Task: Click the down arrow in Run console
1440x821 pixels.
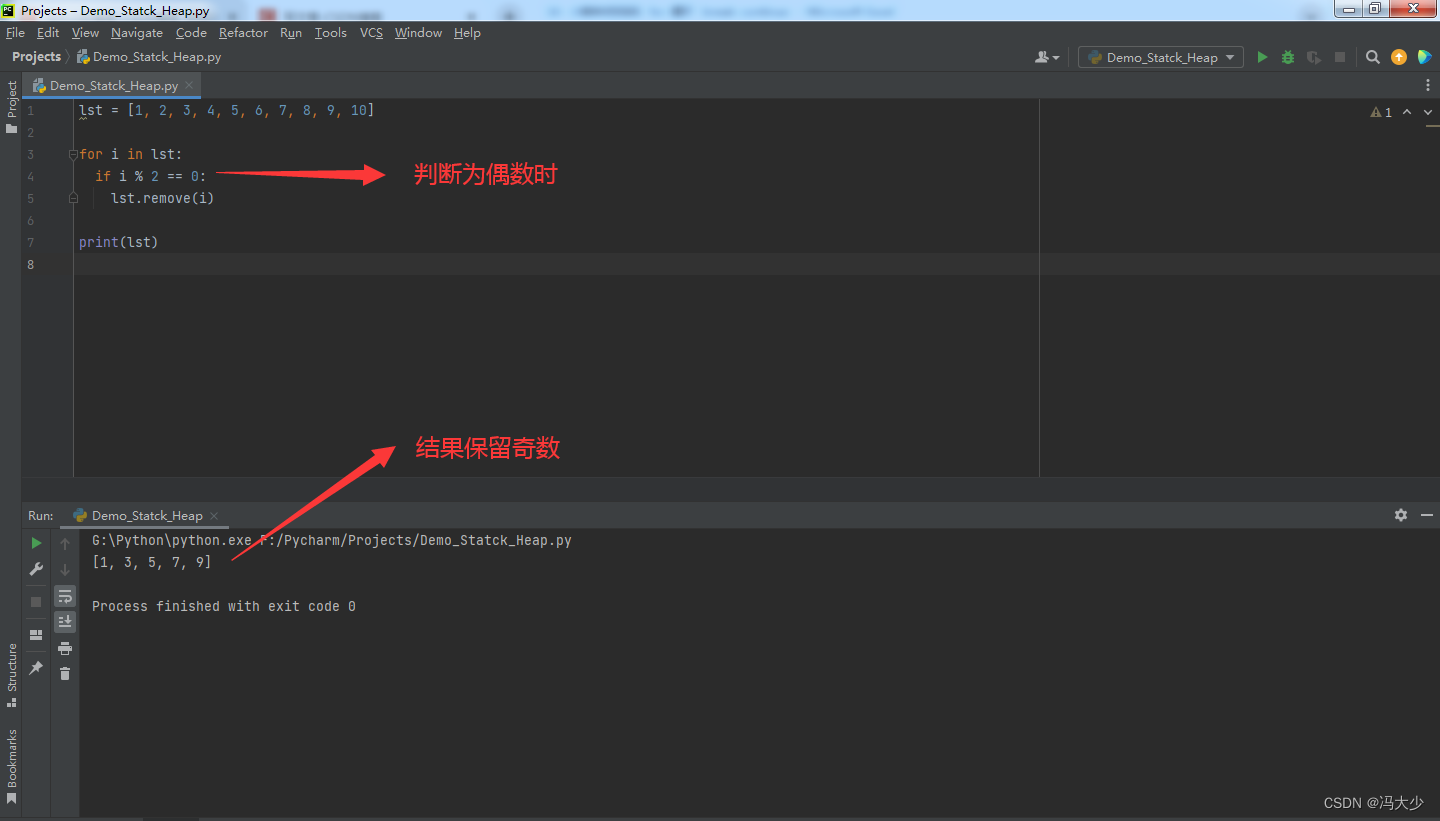Action: (65, 569)
